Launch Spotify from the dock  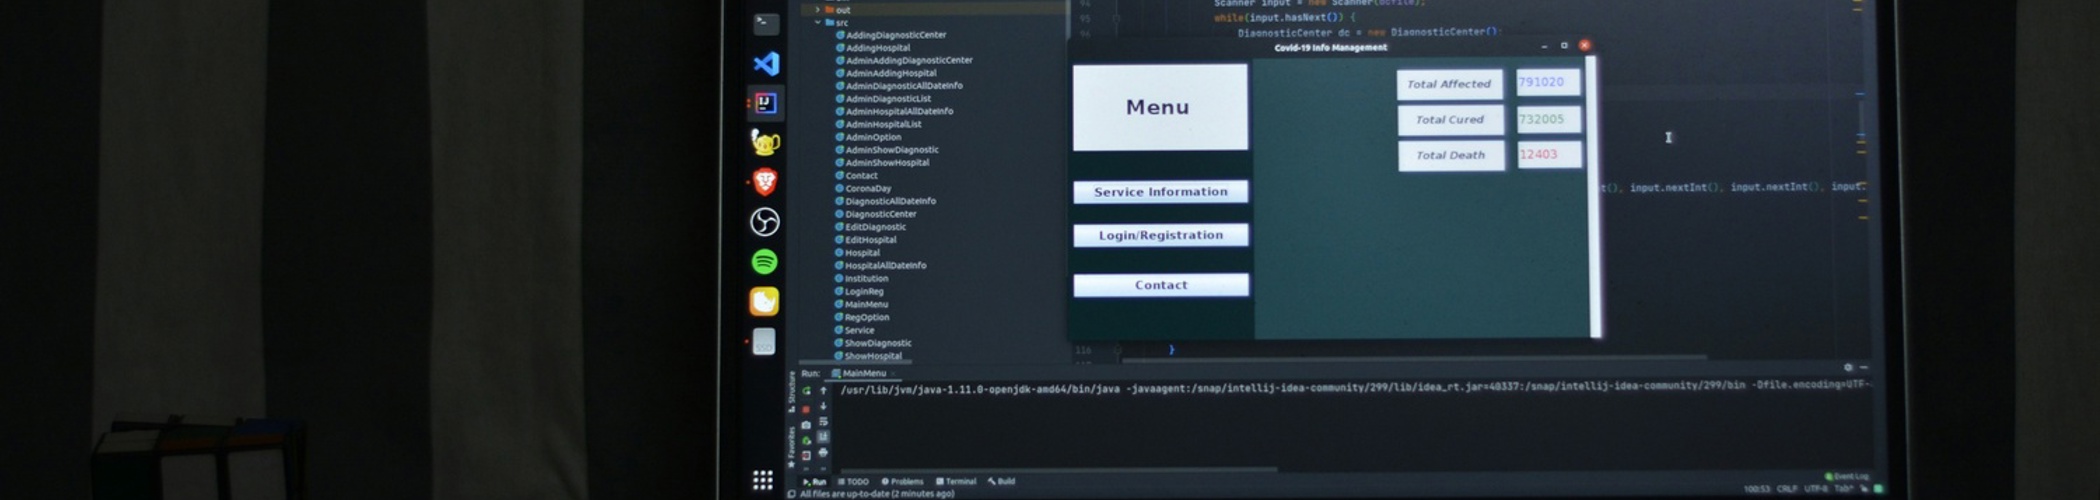[765, 262]
